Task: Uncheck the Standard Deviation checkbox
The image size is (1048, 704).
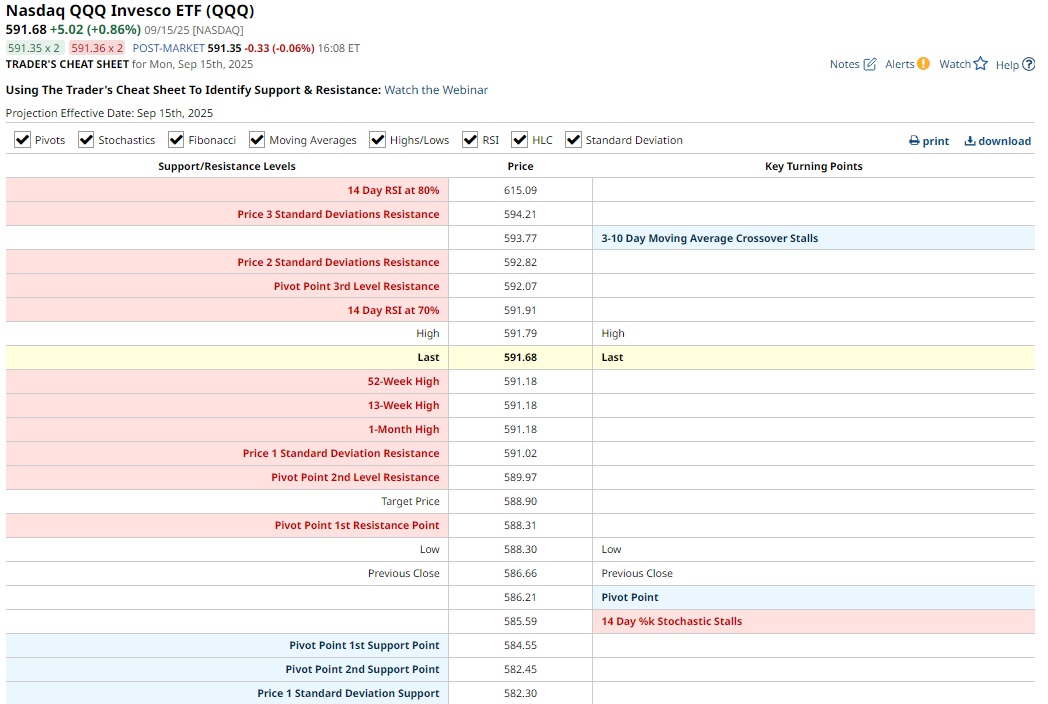Action: point(573,140)
